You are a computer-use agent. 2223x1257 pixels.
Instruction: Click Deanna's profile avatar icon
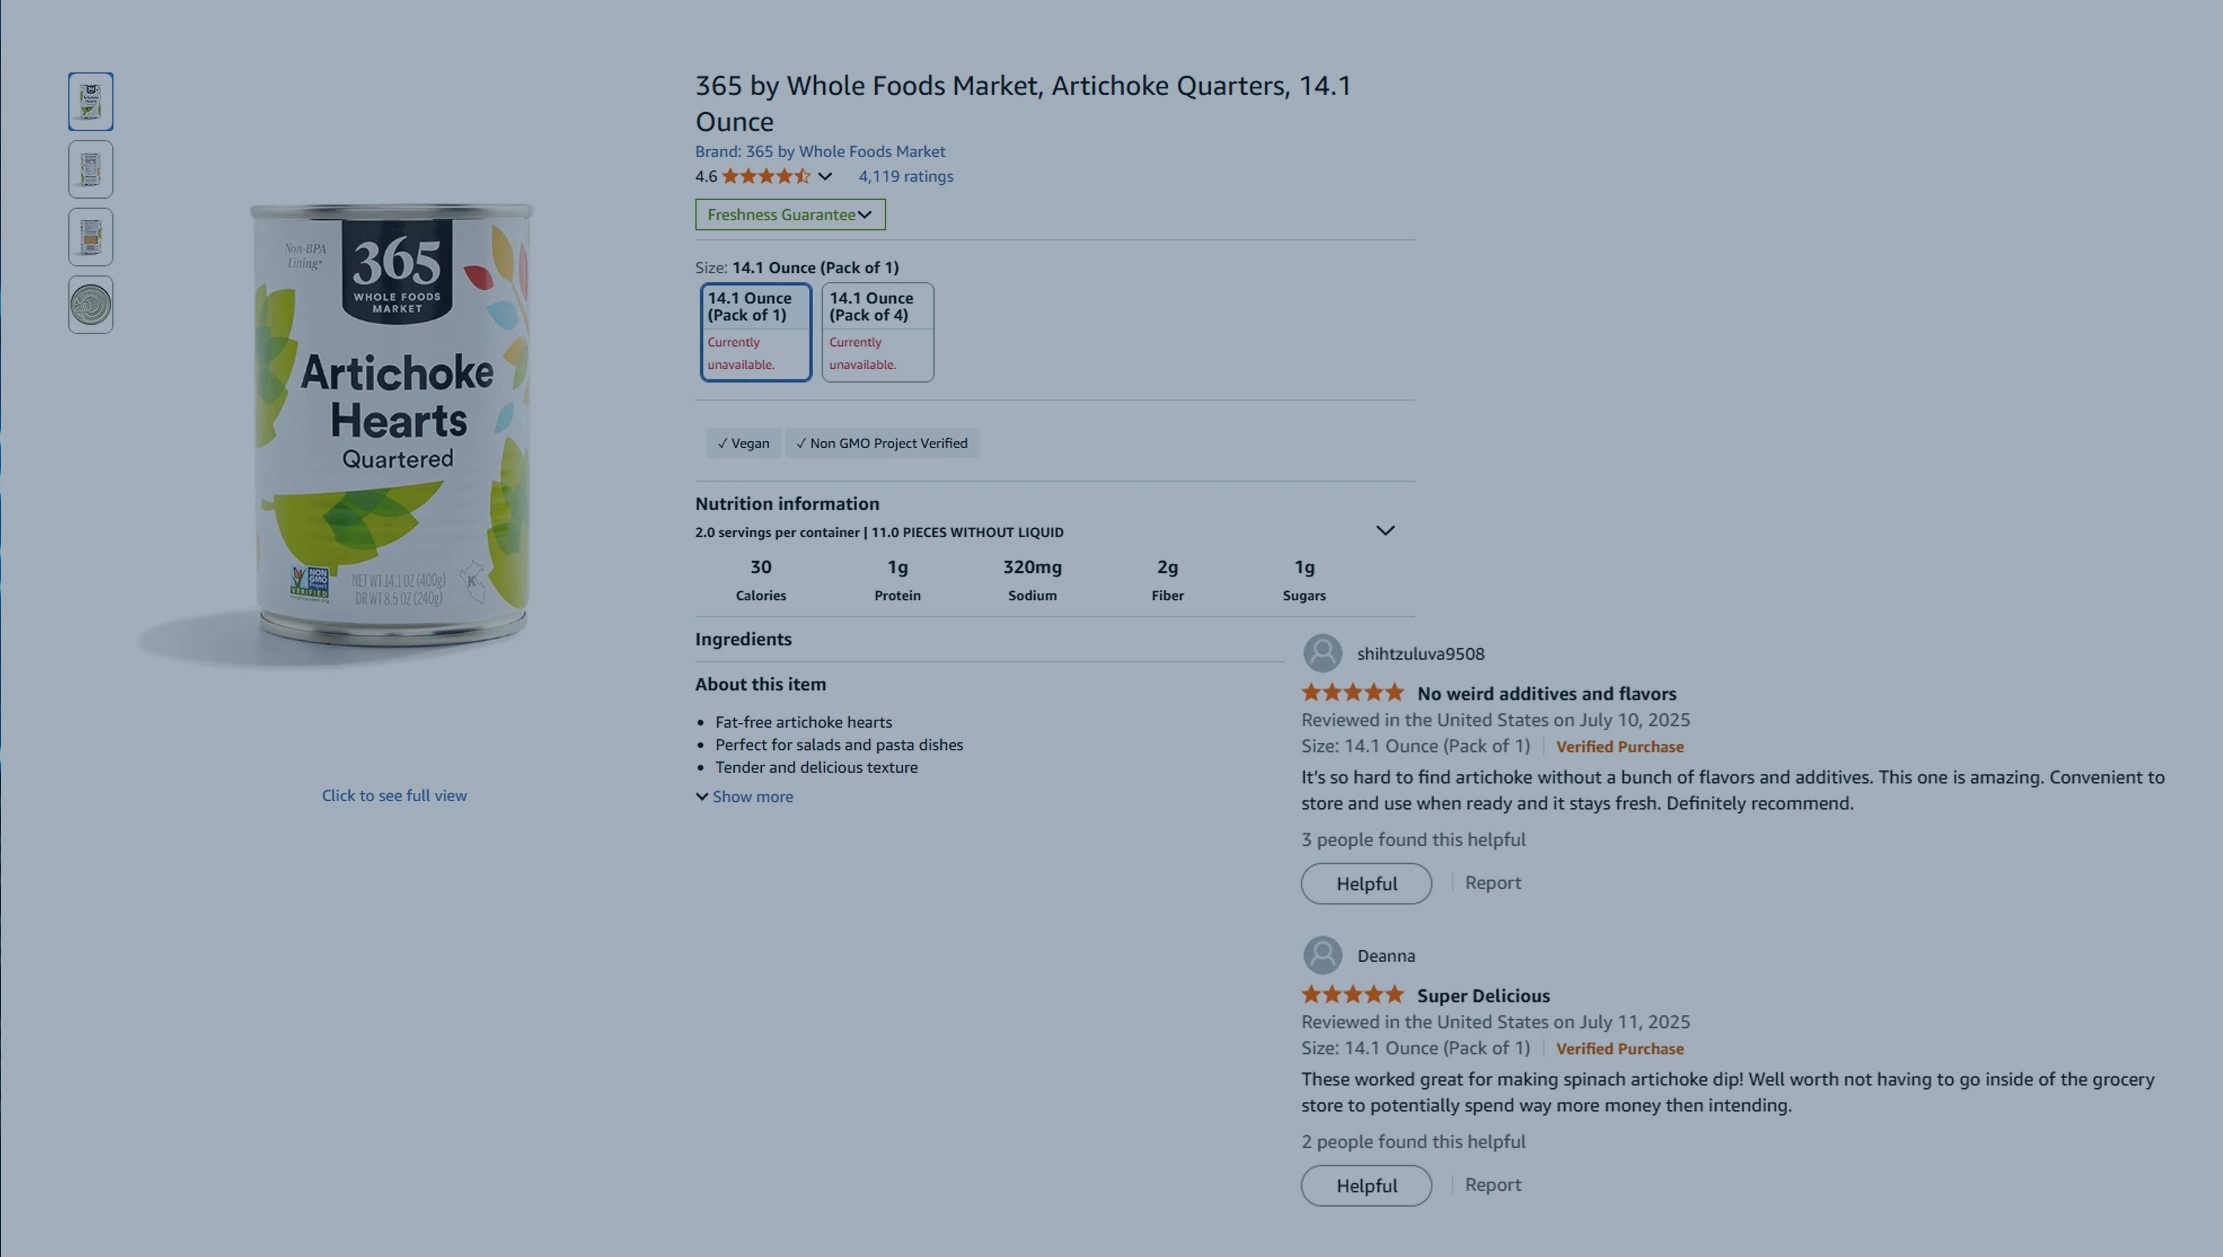(x=1322, y=955)
